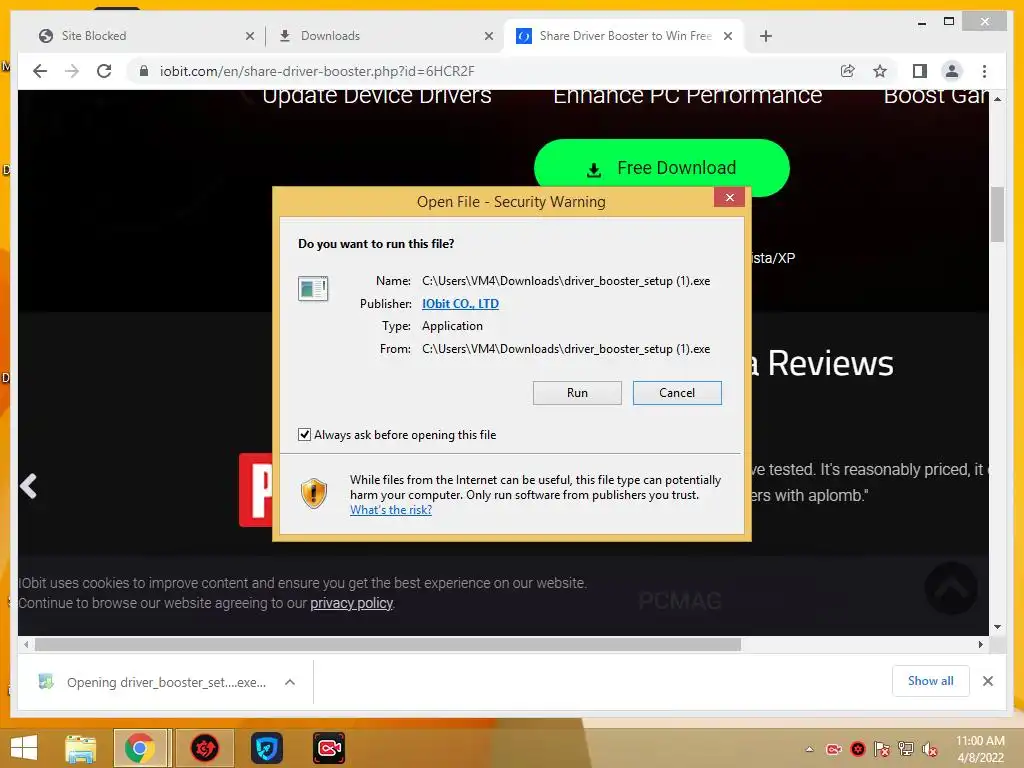1024x768 pixels.
Task: Close the Downloads tab
Action: [488, 37]
